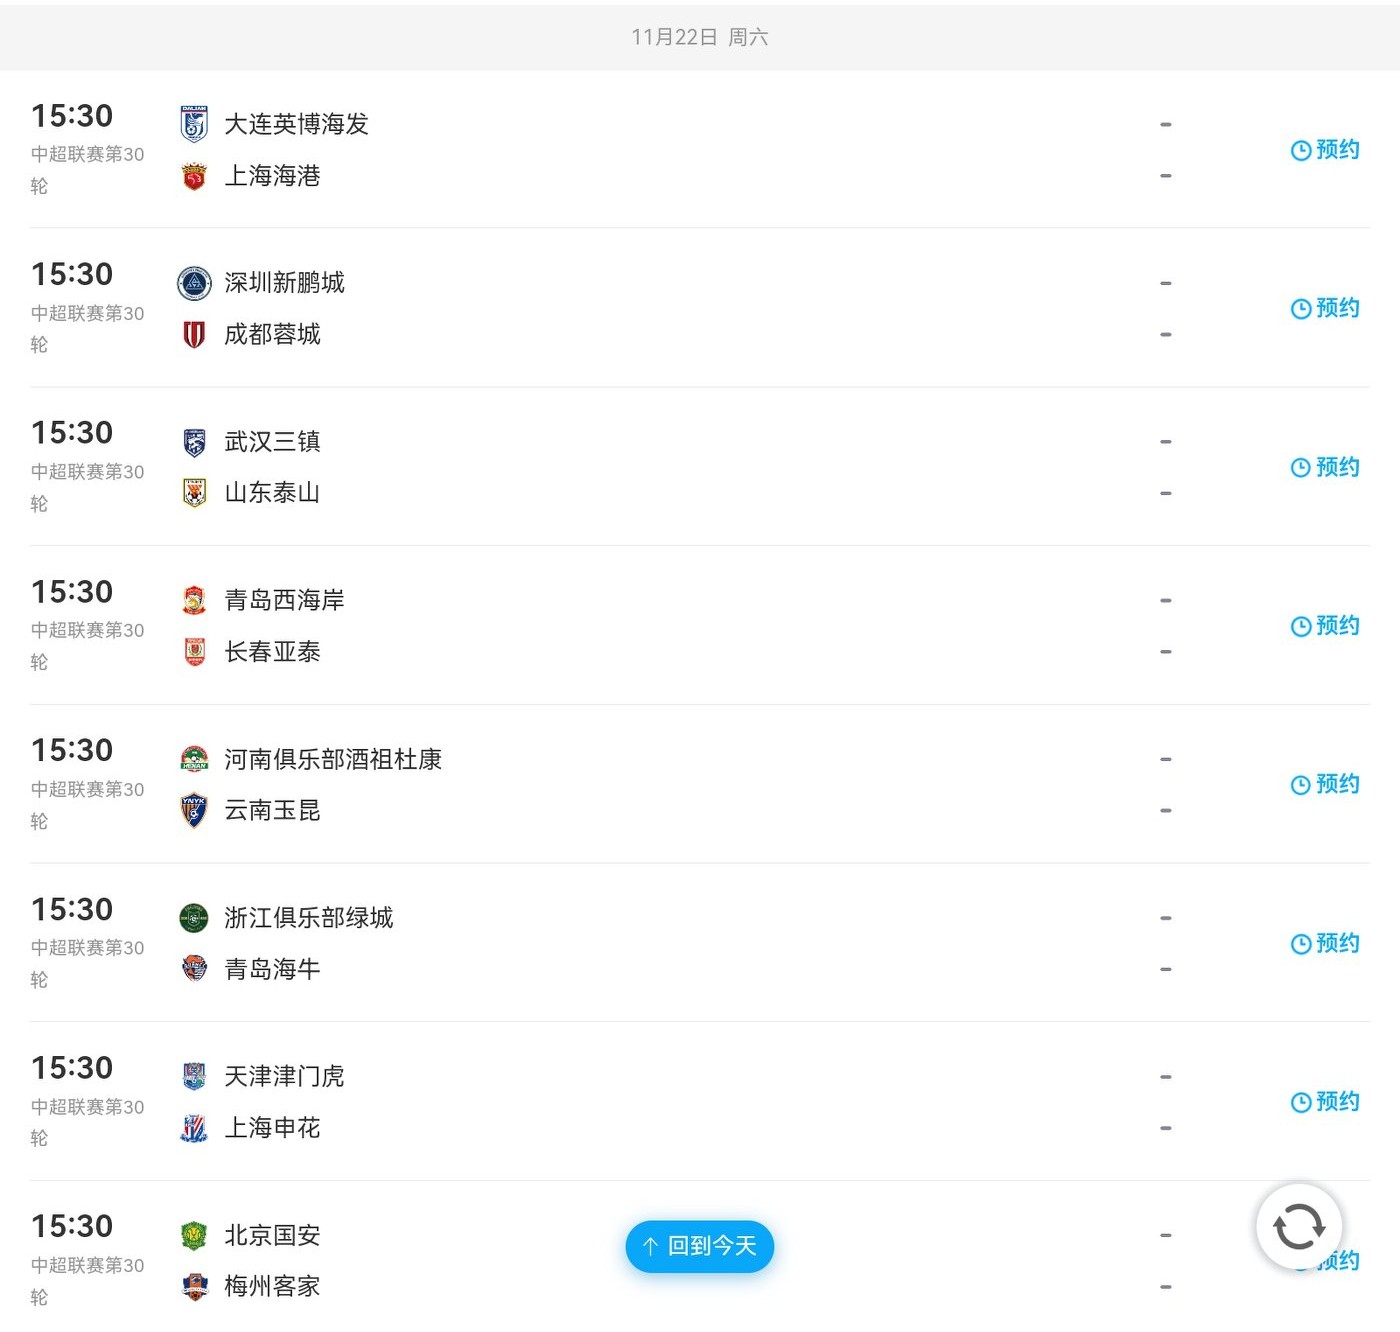Click the Beijing Guoan (北京国安) crest

click(194, 1235)
